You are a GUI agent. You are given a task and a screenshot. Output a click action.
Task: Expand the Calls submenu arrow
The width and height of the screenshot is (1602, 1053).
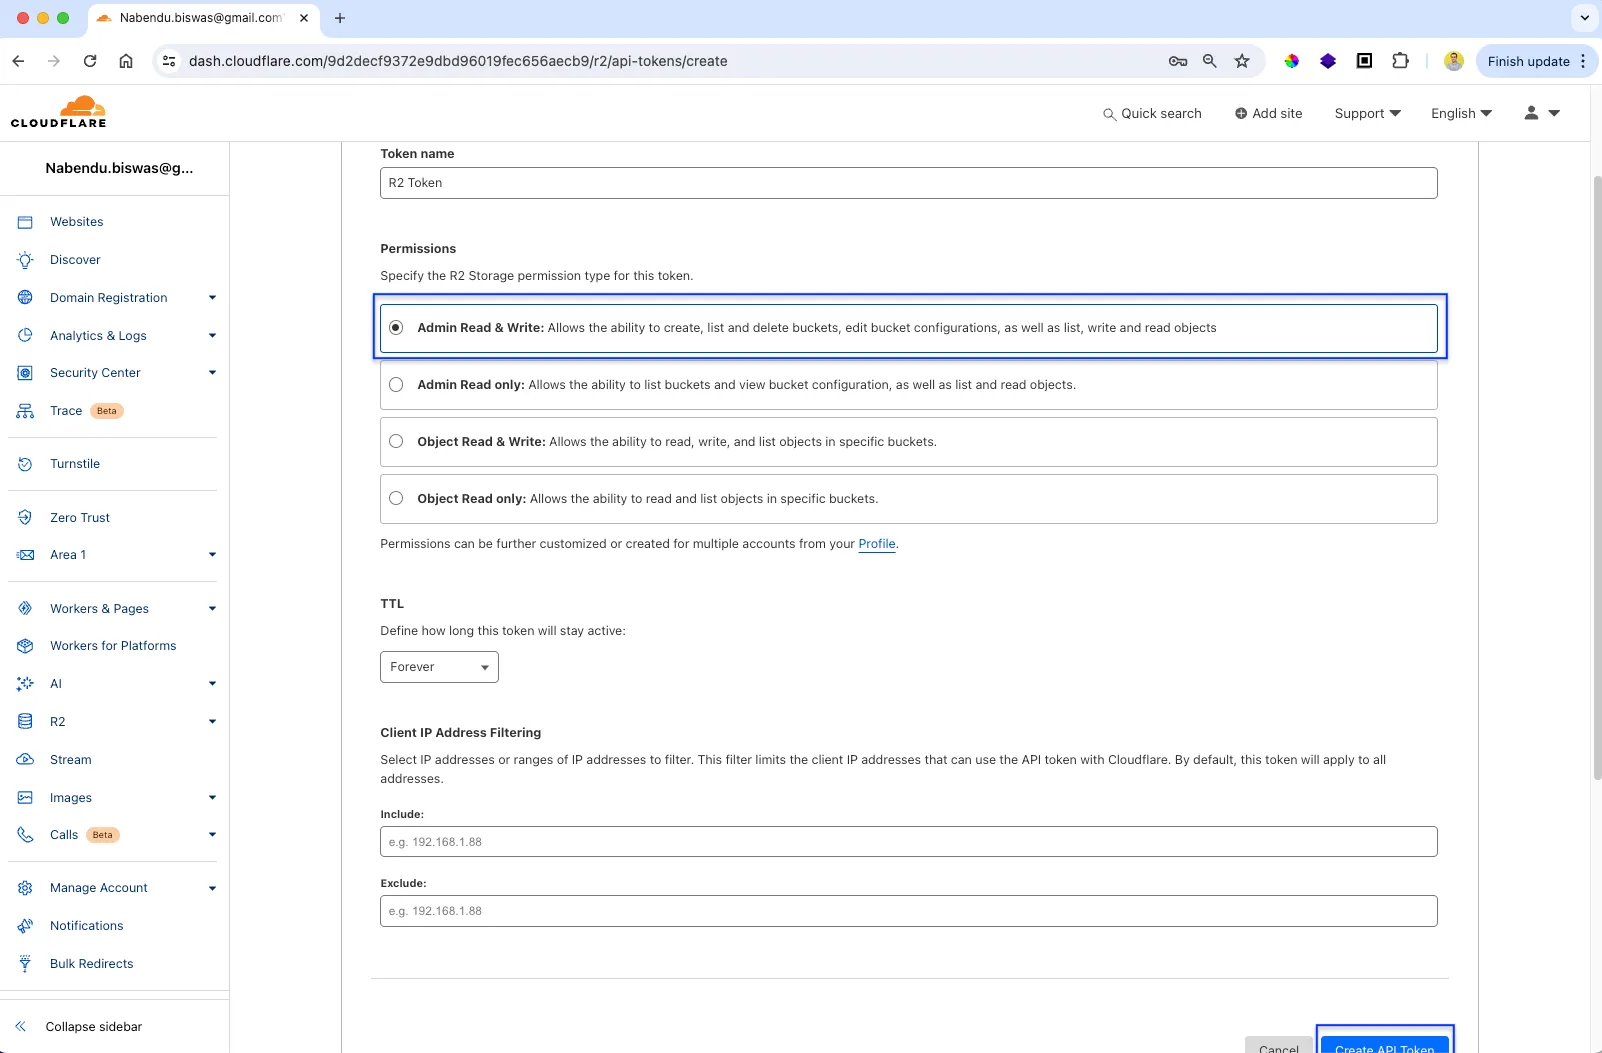(x=212, y=835)
